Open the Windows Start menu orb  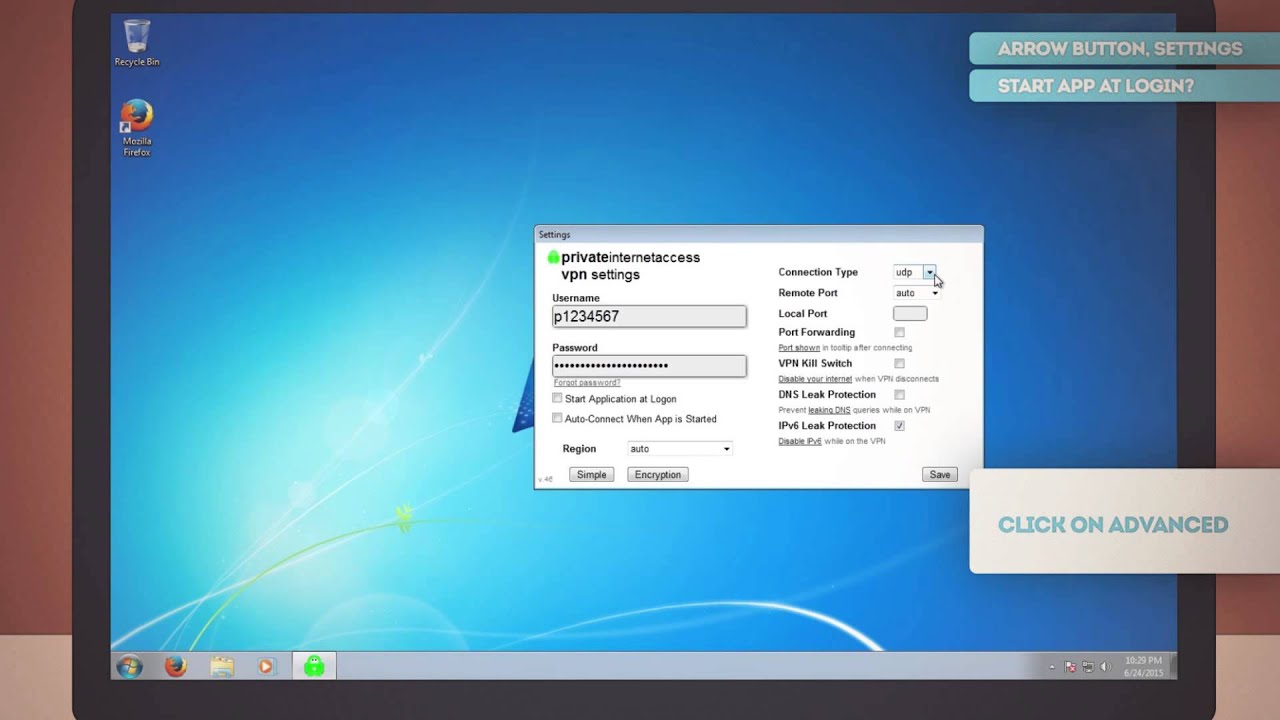(x=130, y=666)
